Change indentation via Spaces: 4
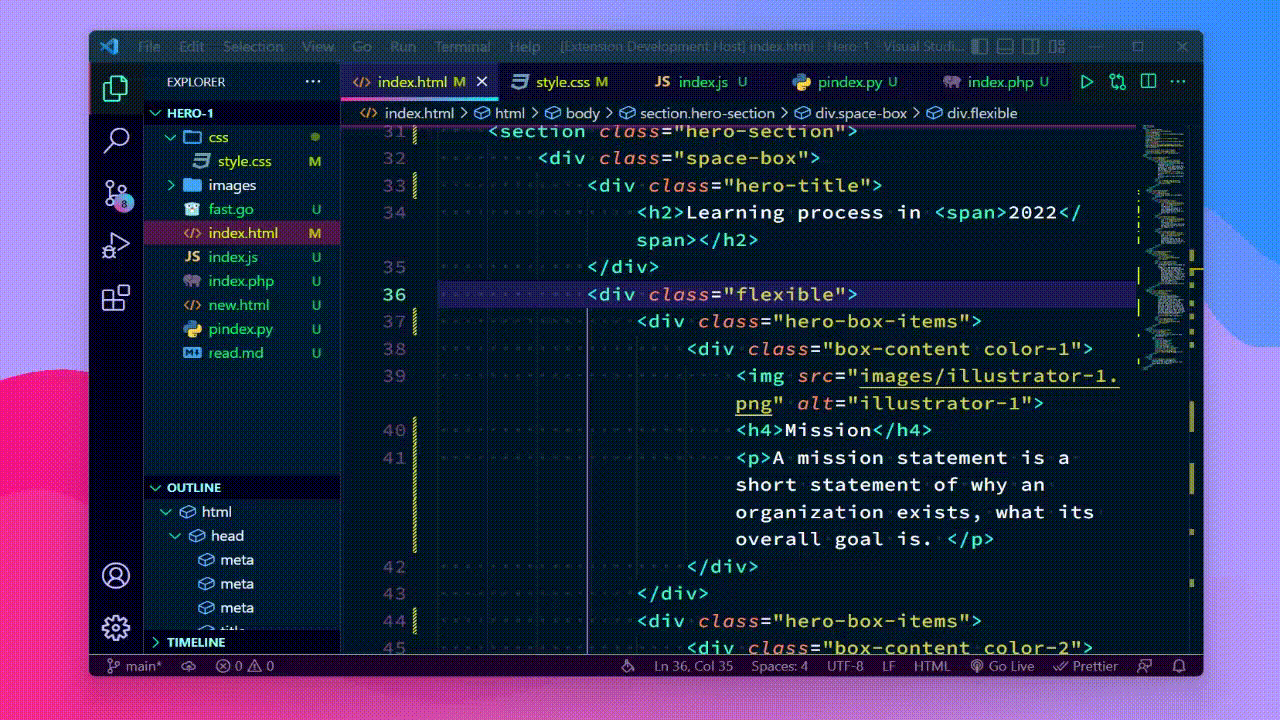The height and width of the screenshot is (720, 1280). click(780, 666)
